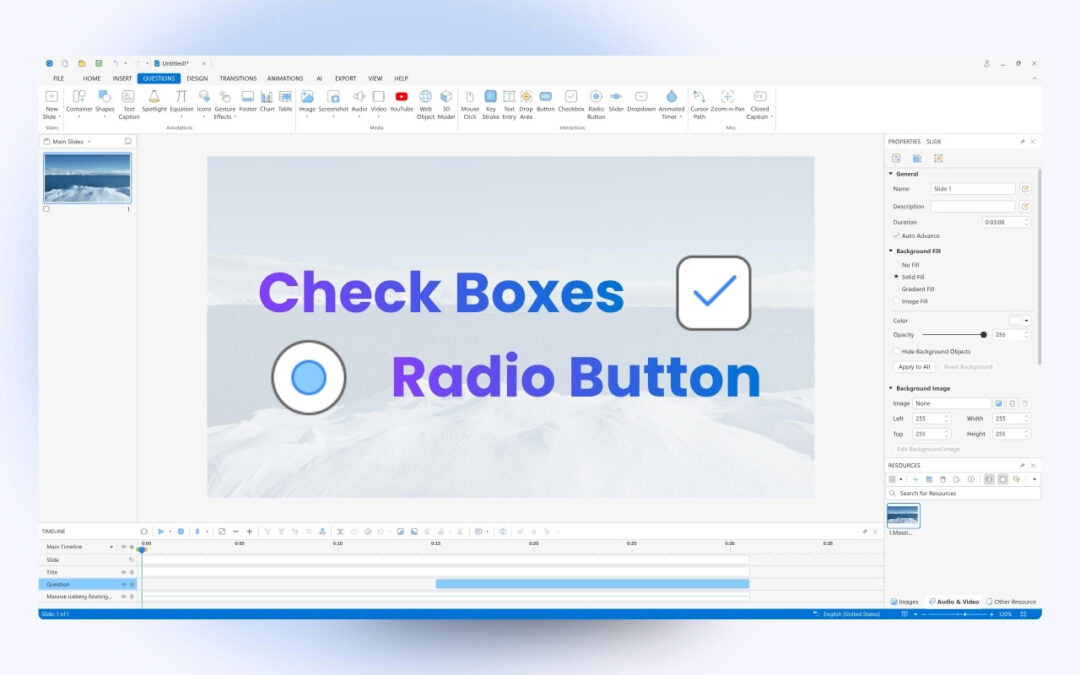Open the New Slide dropdown
Viewport: 1080px width, 675px height.
(52, 104)
